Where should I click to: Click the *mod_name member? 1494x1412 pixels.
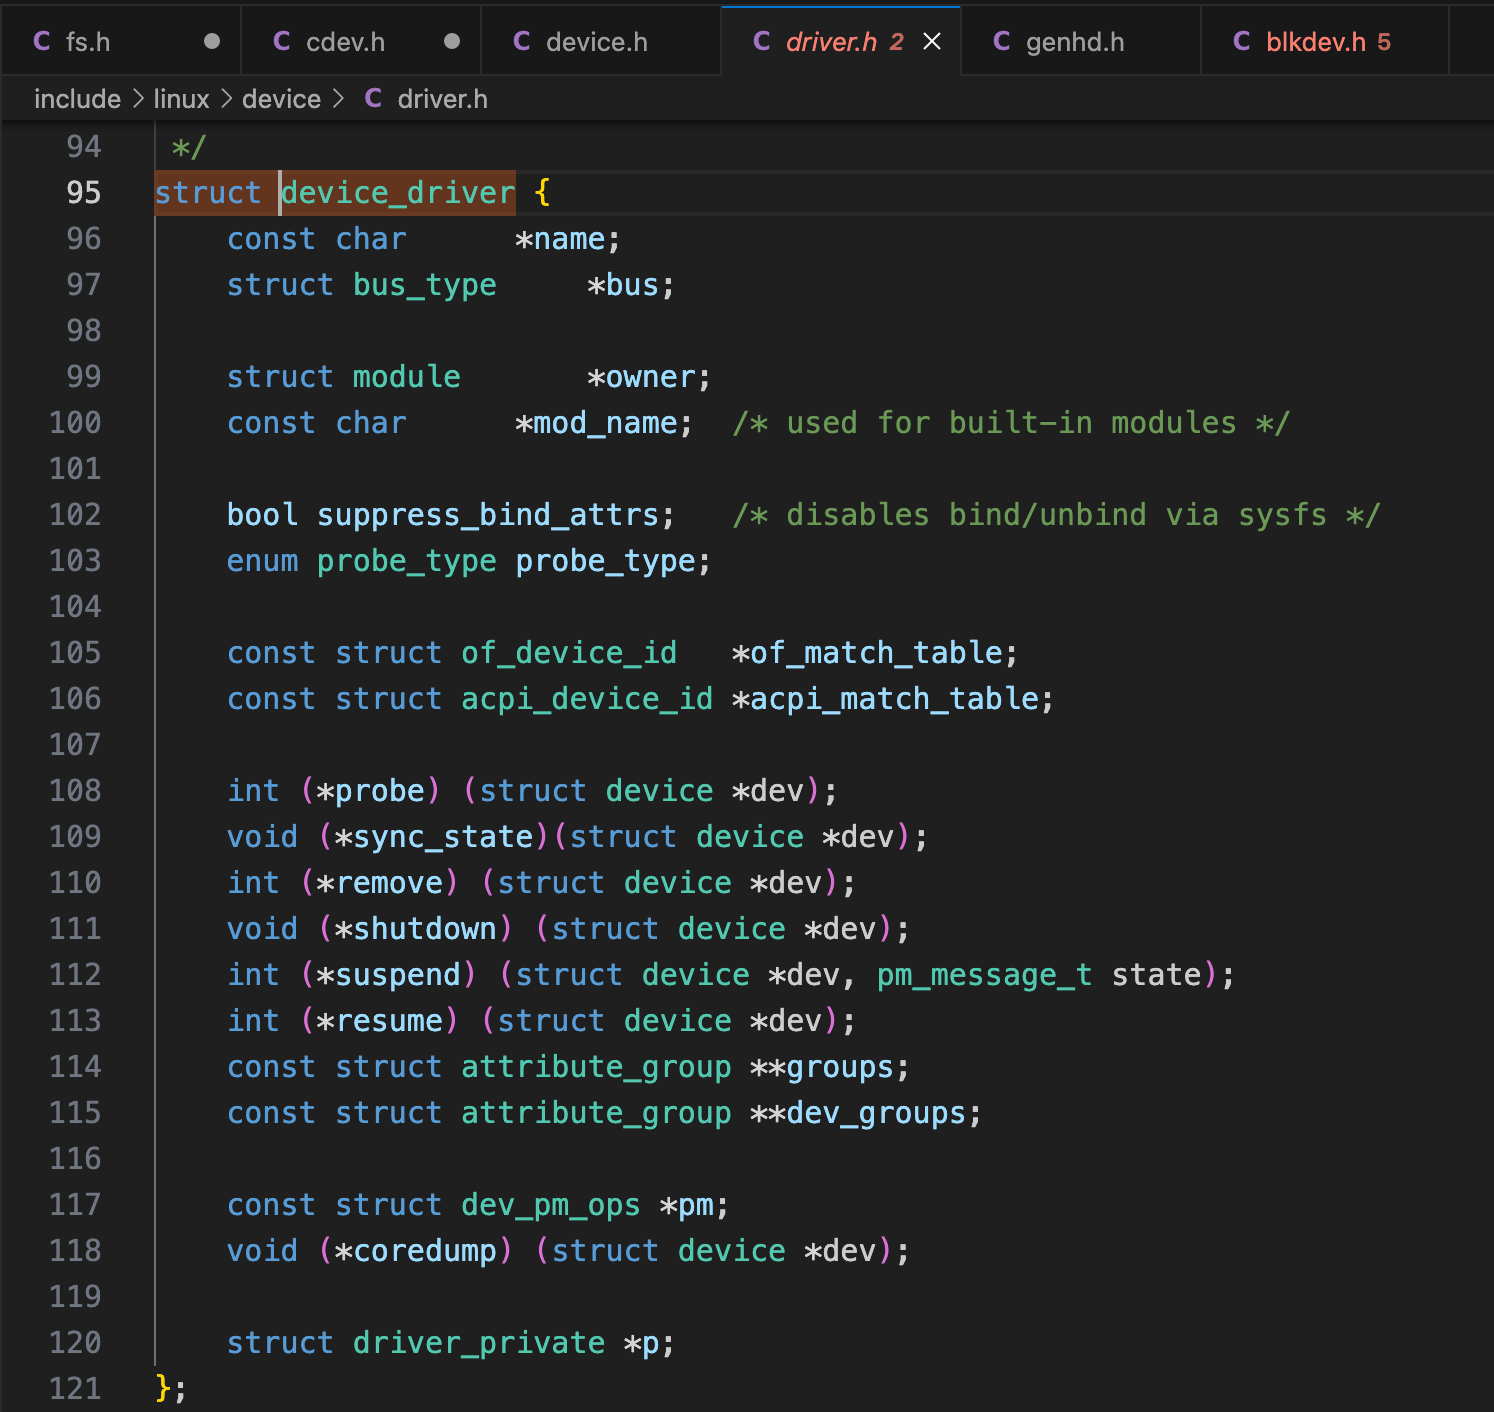(596, 423)
